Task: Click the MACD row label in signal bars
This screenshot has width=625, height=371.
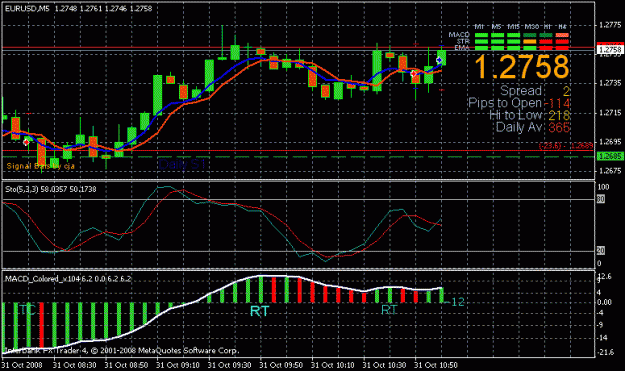Action: pos(459,35)
